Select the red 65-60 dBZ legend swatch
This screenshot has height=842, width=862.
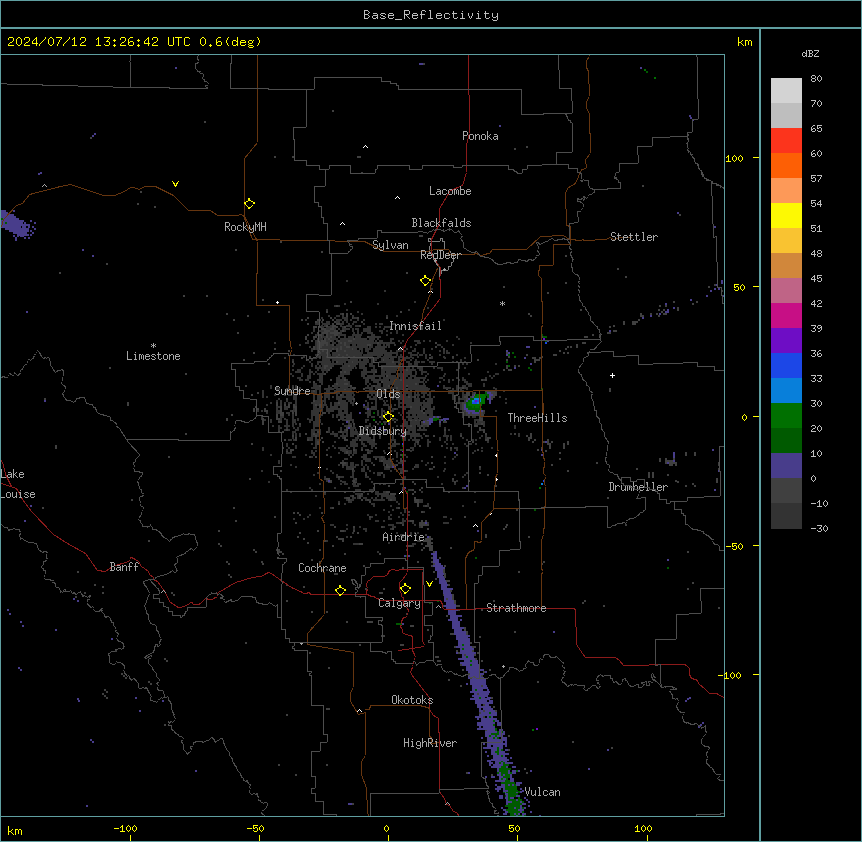coord(786,141)
